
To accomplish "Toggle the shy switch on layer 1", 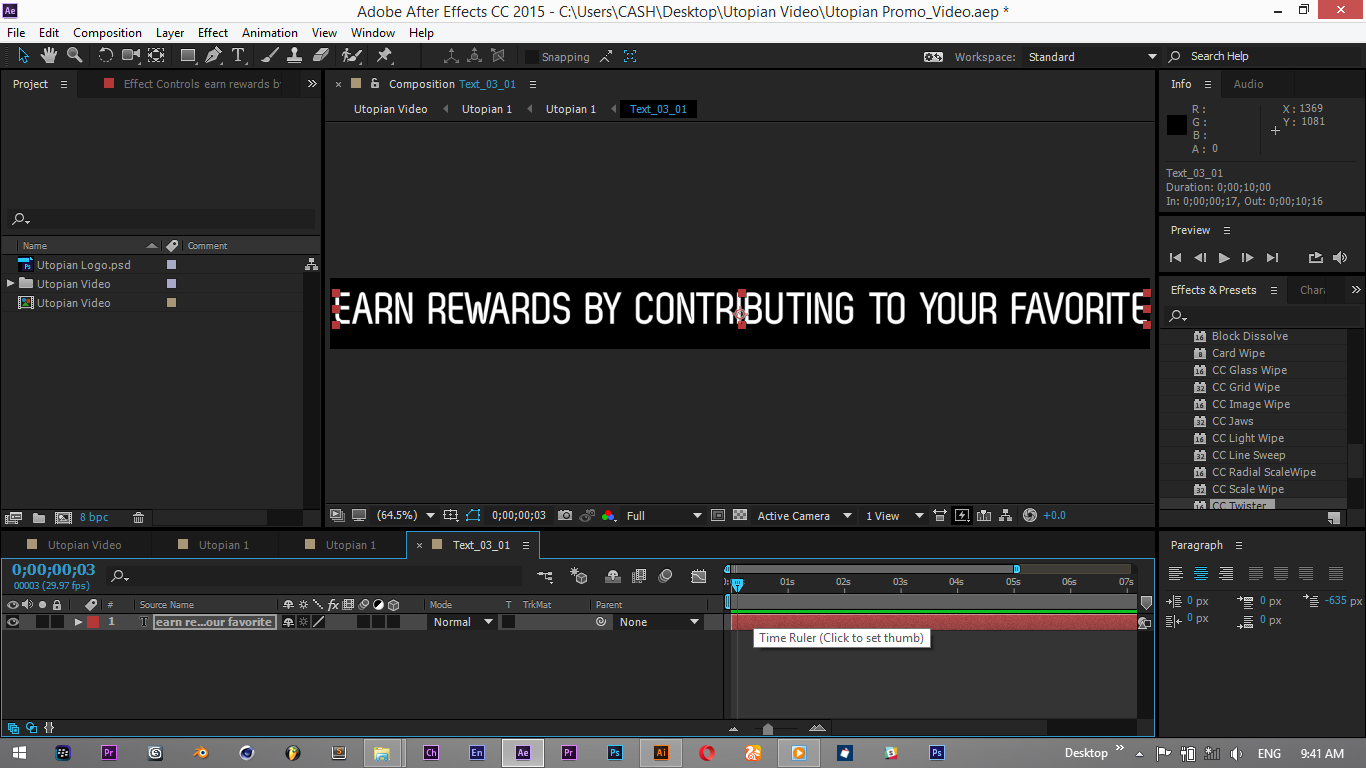I will [289, 622].
